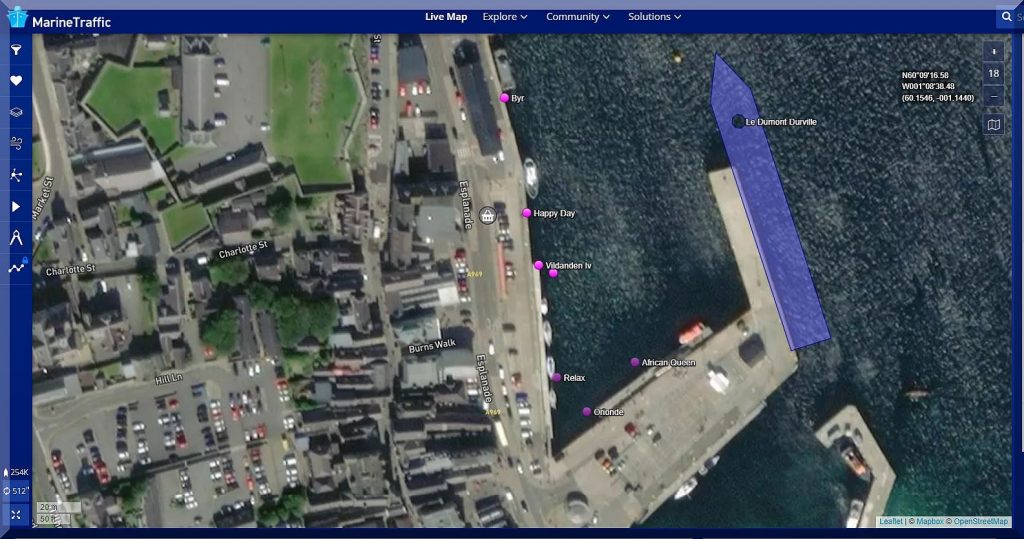Screen dimensions: 1024x539
Task: Open the locked route analytics tool
Action: 16,267
